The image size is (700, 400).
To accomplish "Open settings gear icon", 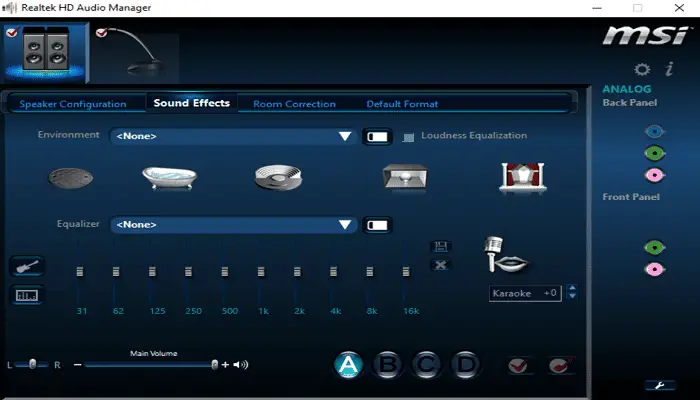I will point(642,69).
